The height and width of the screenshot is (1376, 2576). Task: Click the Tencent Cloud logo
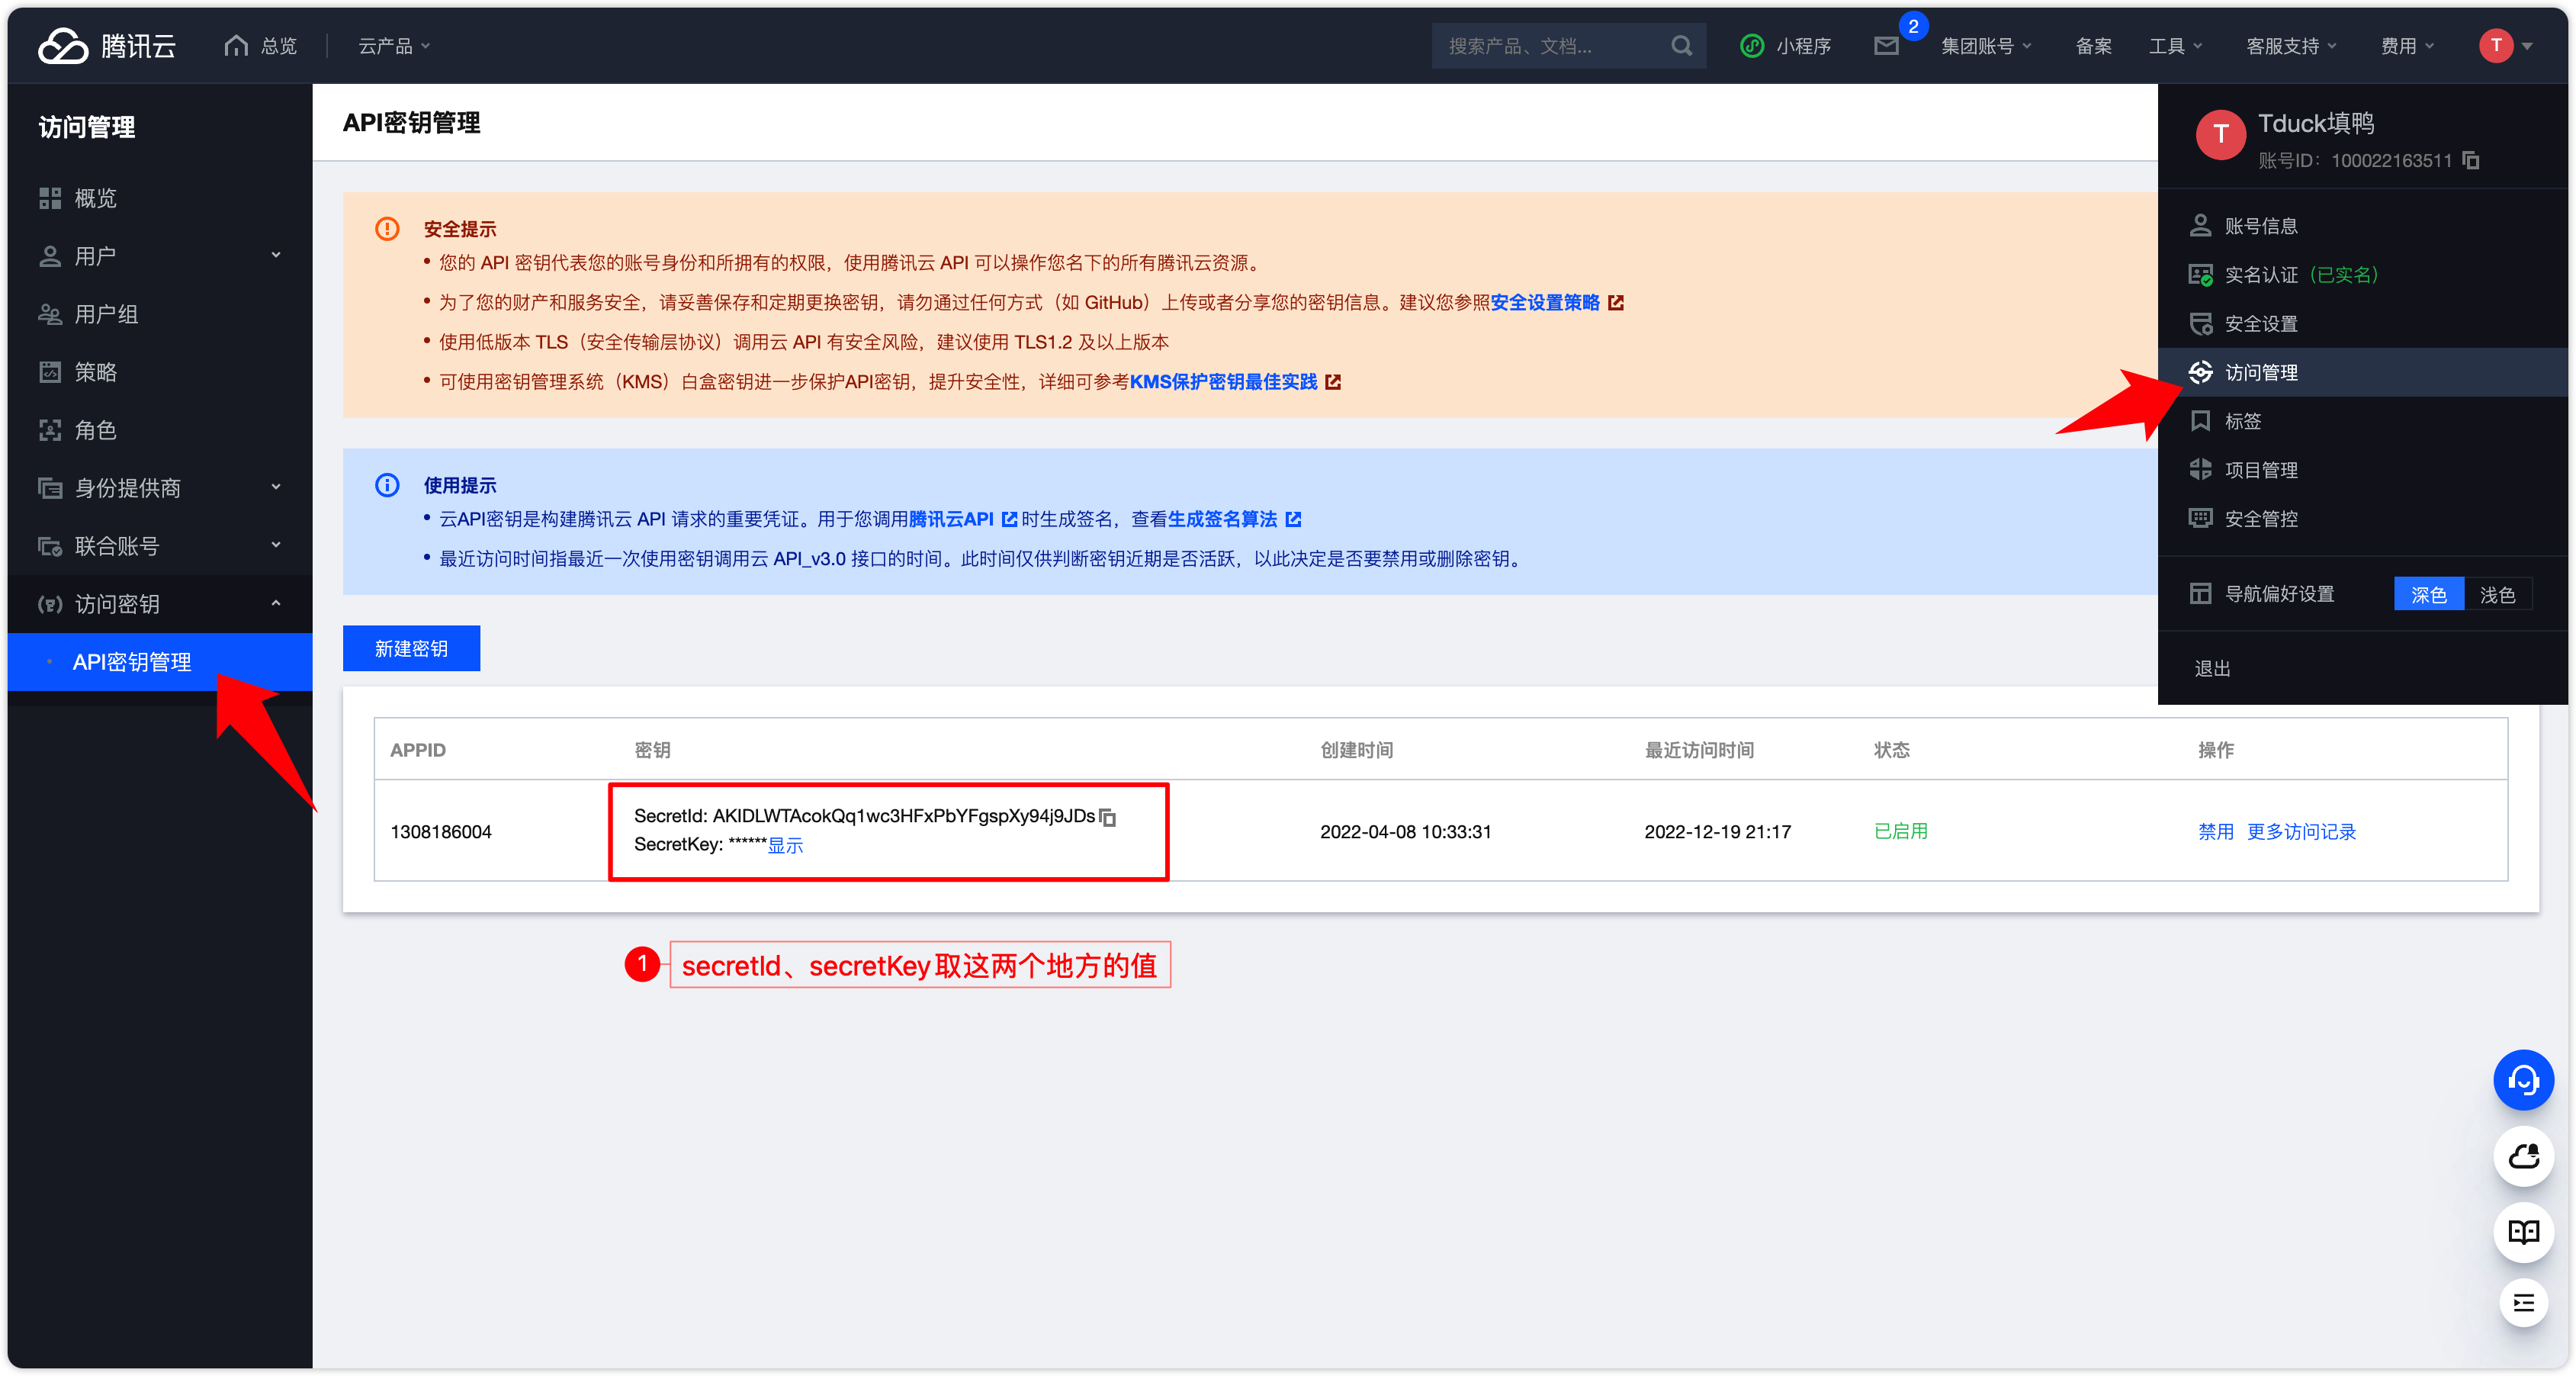107,46
